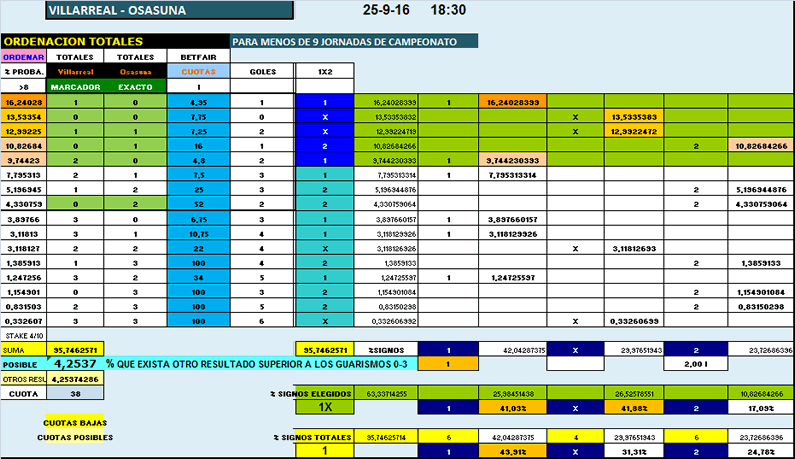Select the ORDENACION TOTALES header
The image size is (795, 459).
[x=115, y=41]
